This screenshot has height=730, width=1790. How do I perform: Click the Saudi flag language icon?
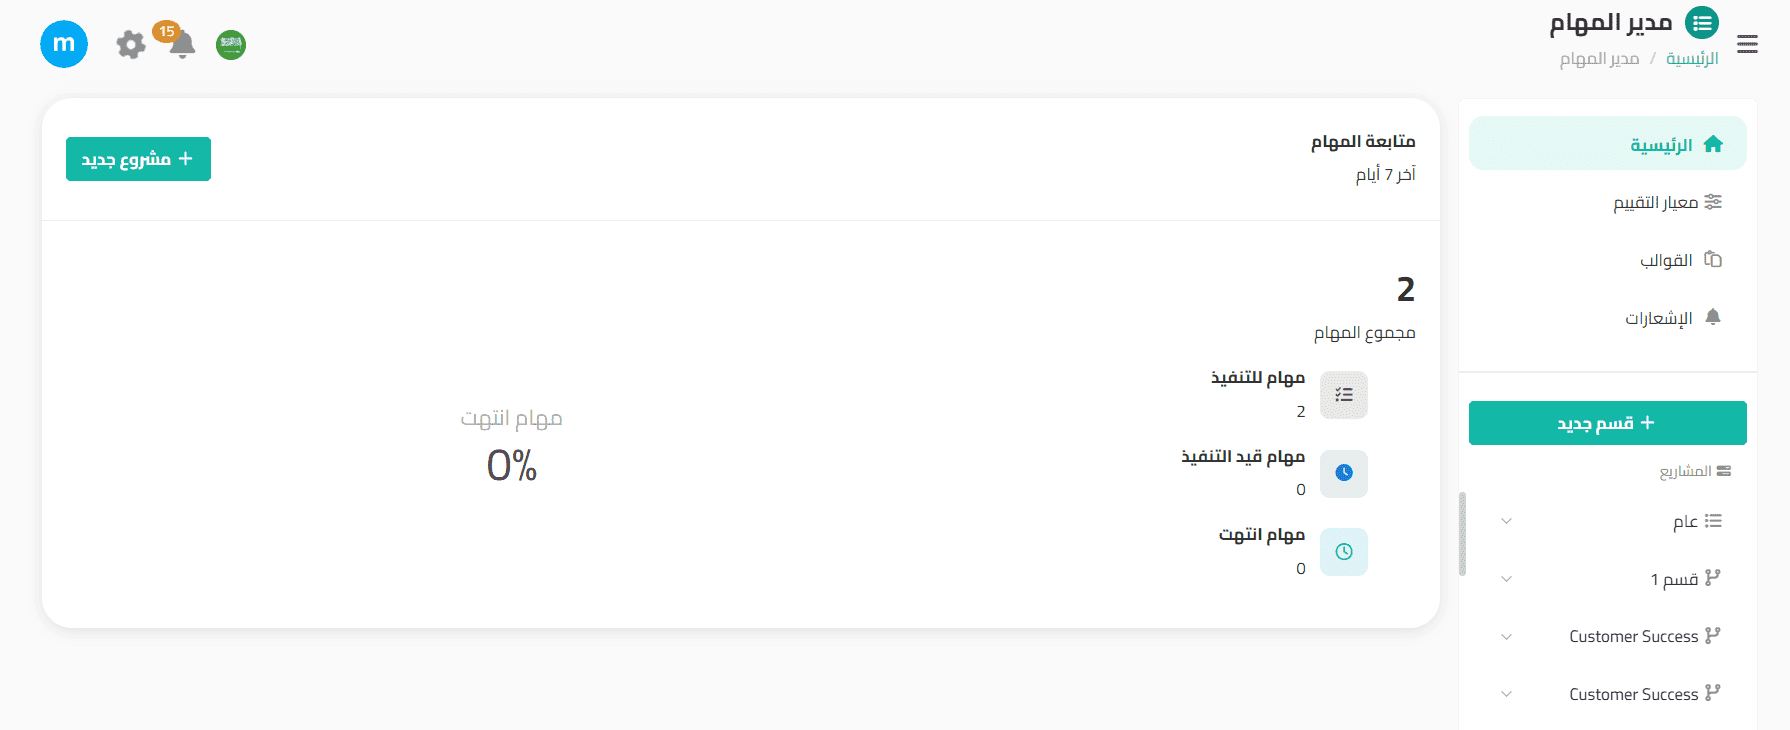[231, 45]
